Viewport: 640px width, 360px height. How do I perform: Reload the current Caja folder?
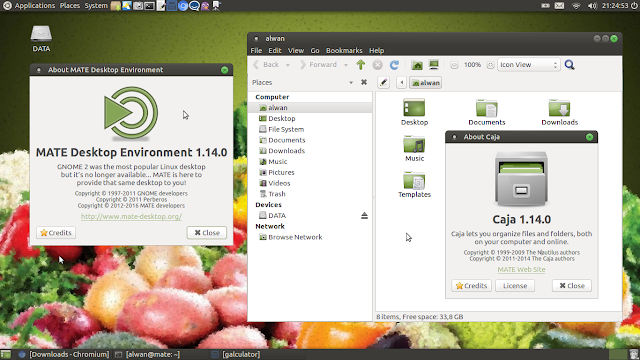pyautogui.click(x=394, y=64)
